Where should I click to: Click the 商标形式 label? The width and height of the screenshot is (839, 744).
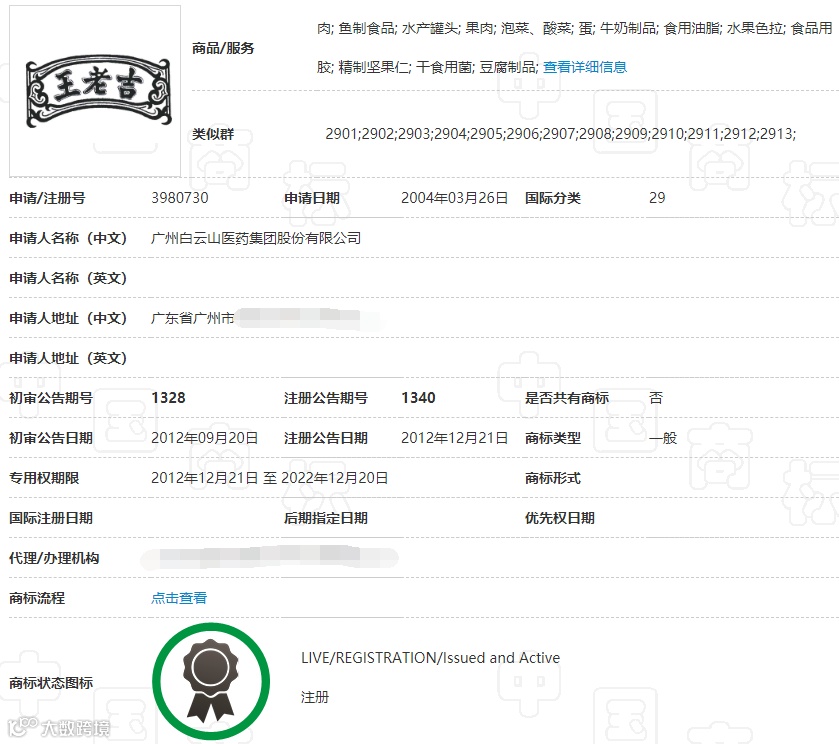pyautogui.click(x=553, y=478)
